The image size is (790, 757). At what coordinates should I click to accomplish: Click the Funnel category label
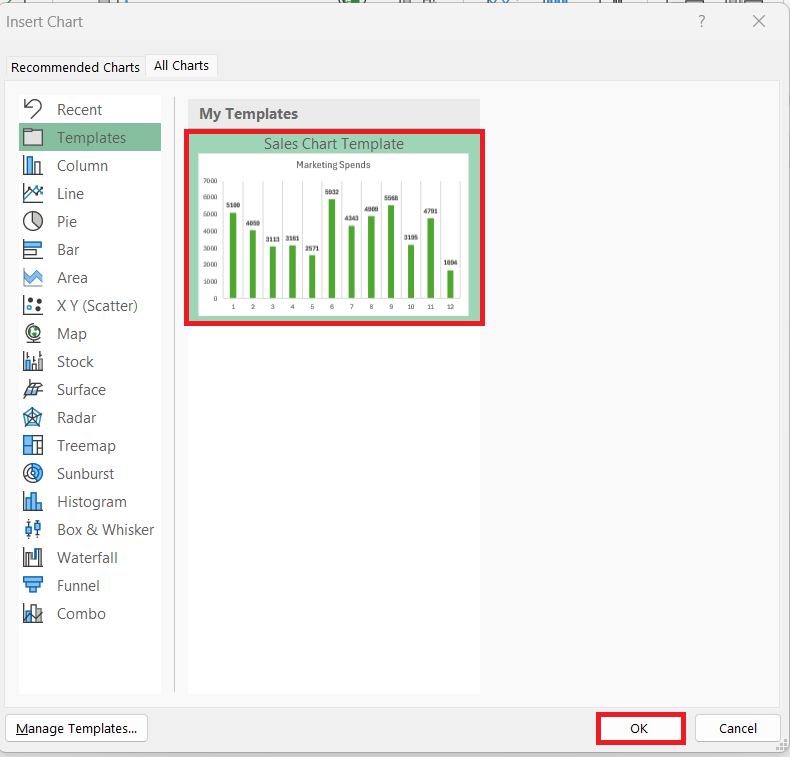[x=78, y=586]
